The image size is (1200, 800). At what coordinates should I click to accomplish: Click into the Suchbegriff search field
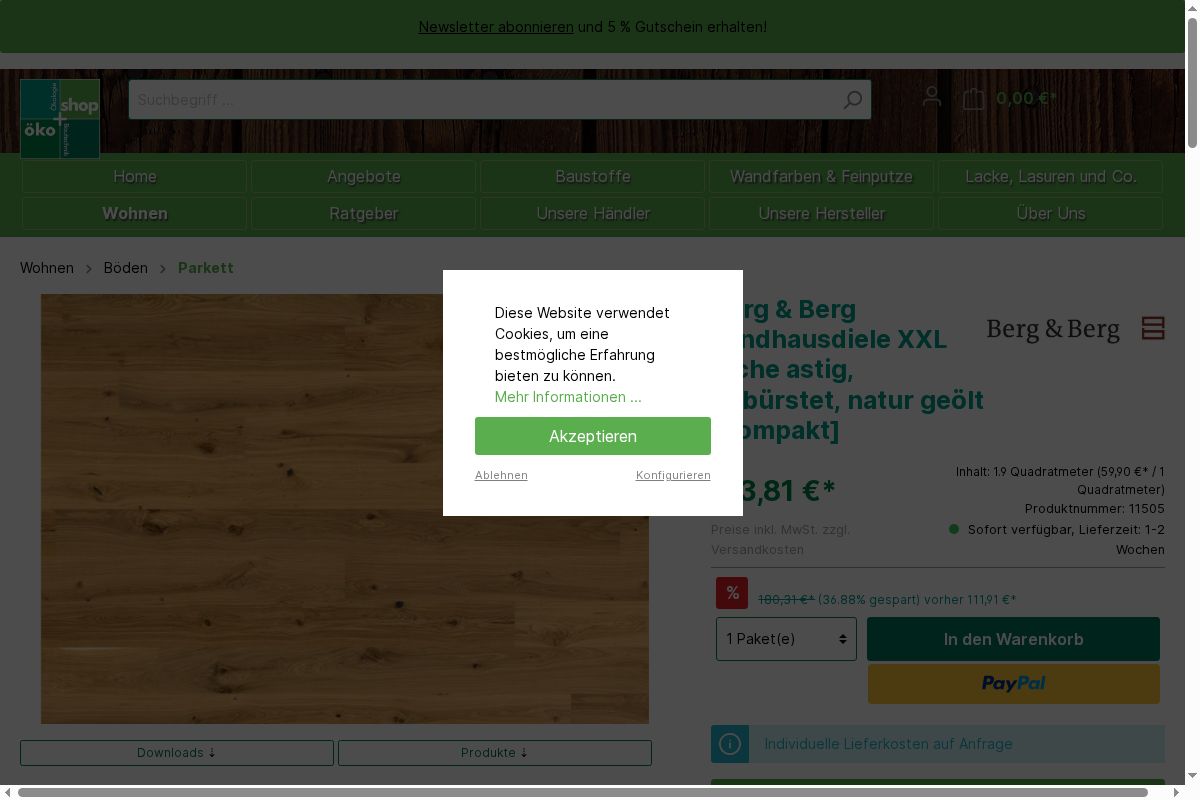(480, 100)
